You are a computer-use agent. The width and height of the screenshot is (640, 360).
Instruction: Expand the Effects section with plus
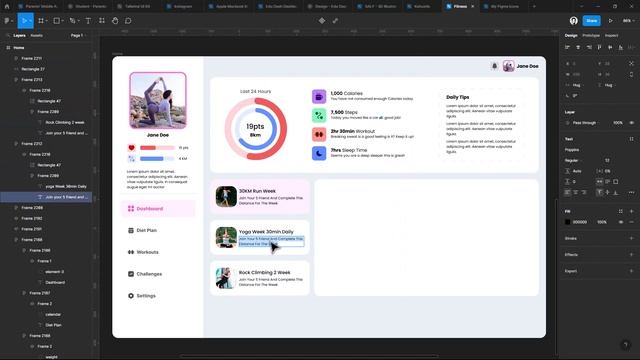tap(631, 255)
